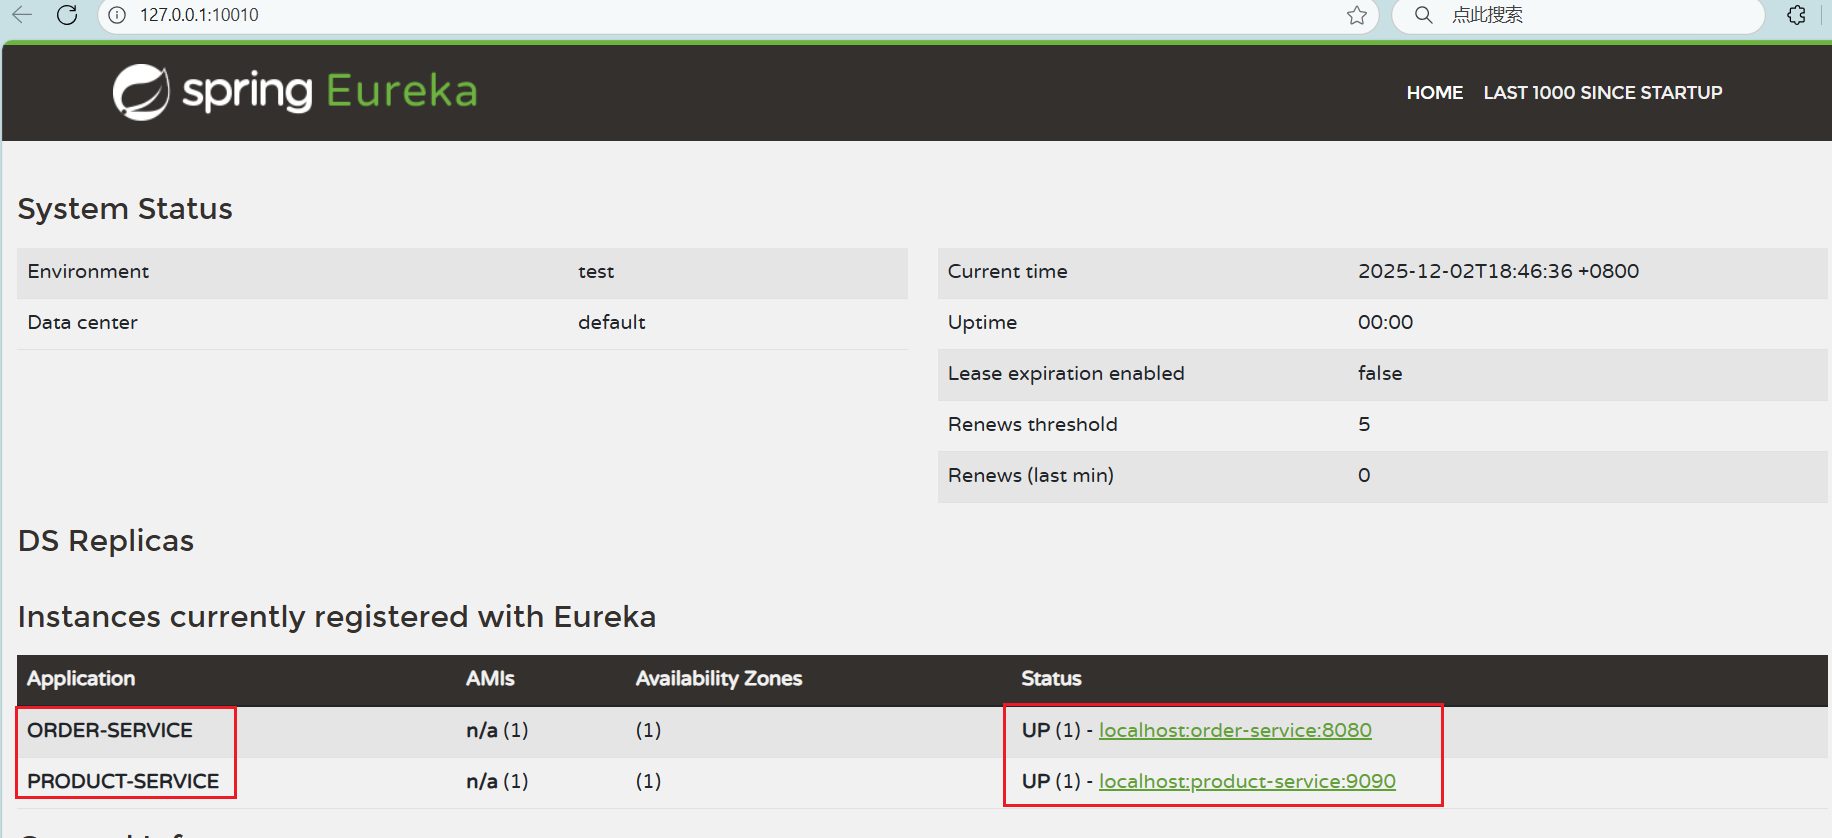Click the green Eureka logo text
Image resolution: width=1832 pixels, height=838 pixels.
coord(401,91)
